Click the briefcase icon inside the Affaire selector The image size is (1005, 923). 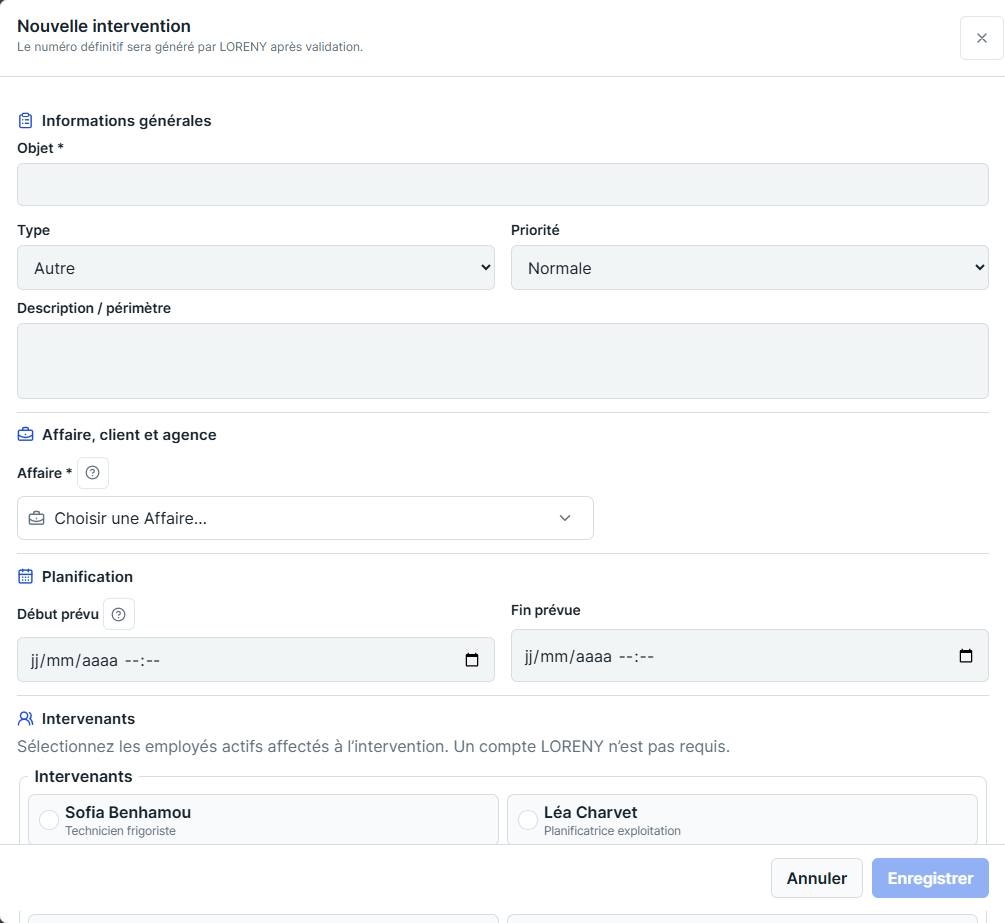pyautogui.click(x=37, y=518)
